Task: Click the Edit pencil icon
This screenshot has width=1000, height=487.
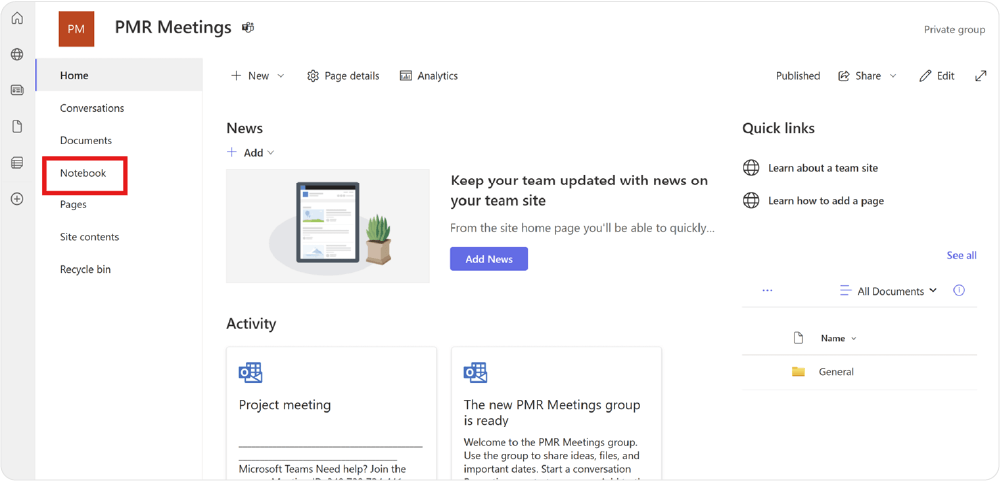Action: [925, 76]
